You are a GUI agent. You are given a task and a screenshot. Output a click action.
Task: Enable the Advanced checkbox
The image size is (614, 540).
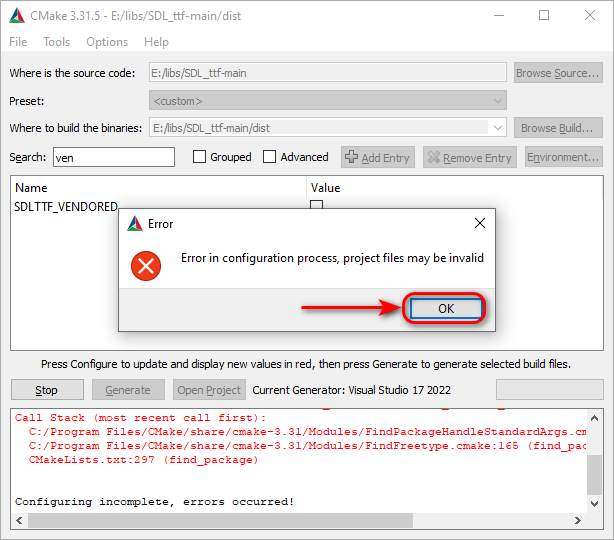270,157
